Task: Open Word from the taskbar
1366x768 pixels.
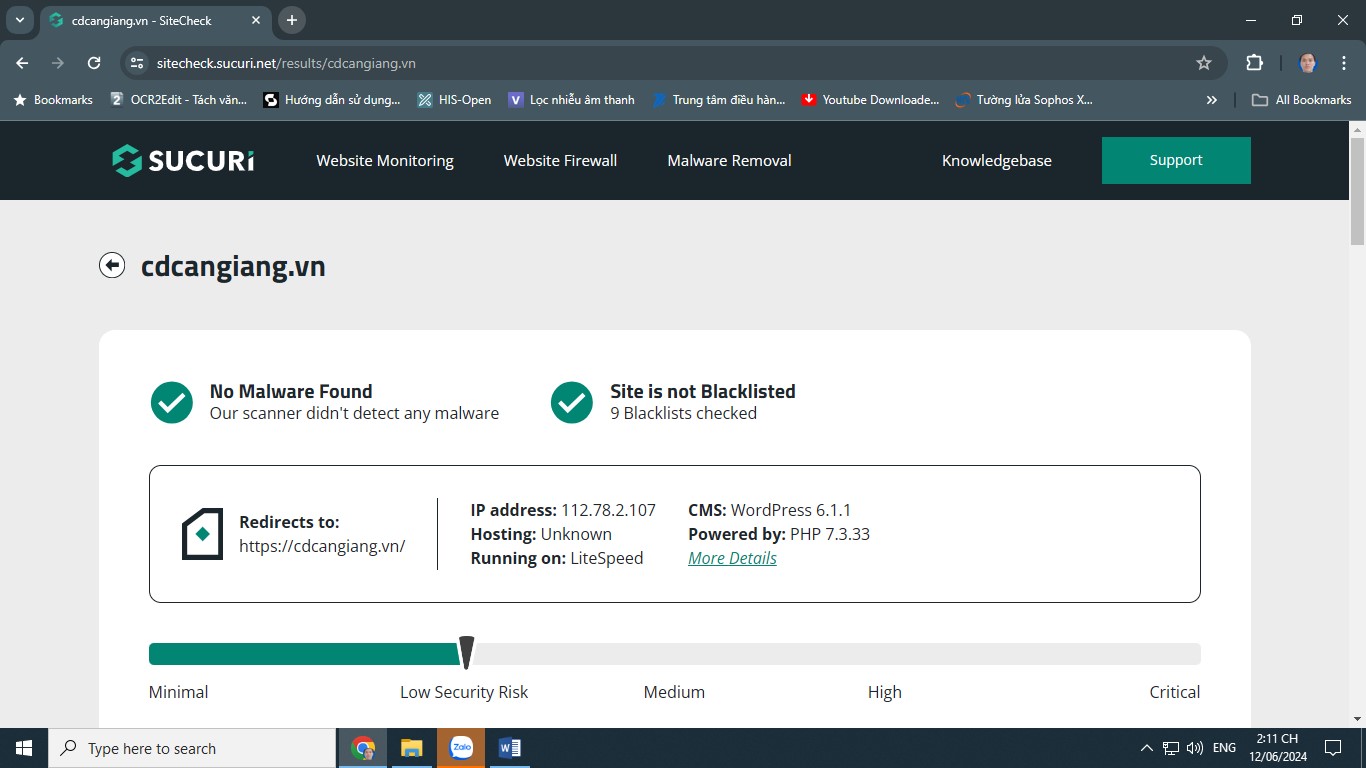Action: (x=510, y=748)
